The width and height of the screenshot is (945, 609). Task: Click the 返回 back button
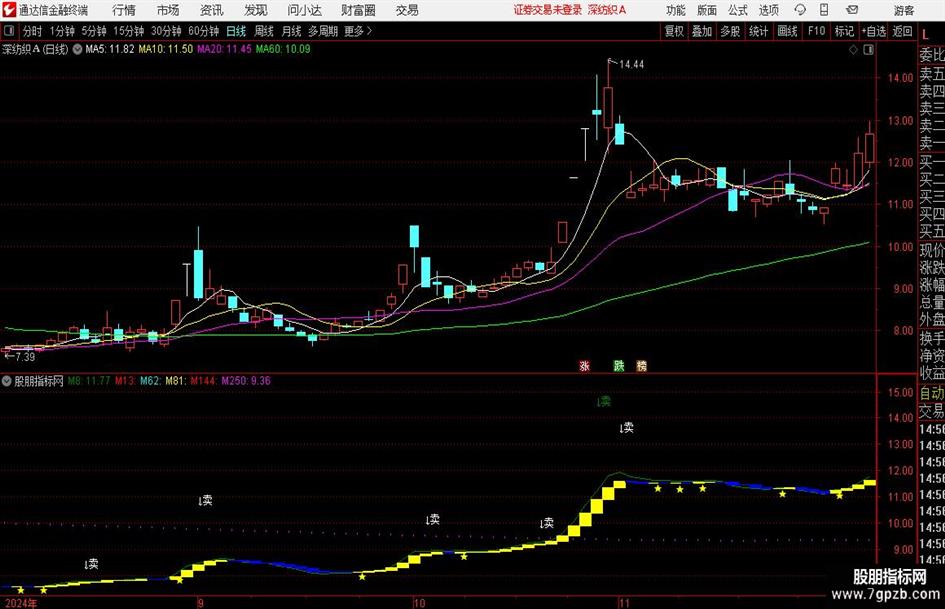tap(902, 31)
